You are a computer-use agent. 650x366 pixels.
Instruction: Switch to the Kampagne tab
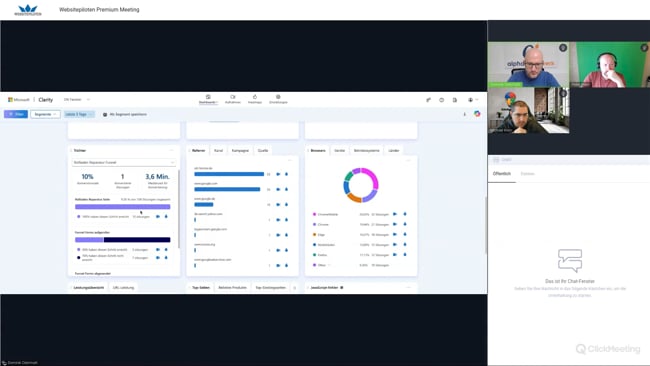coord(240,150)
